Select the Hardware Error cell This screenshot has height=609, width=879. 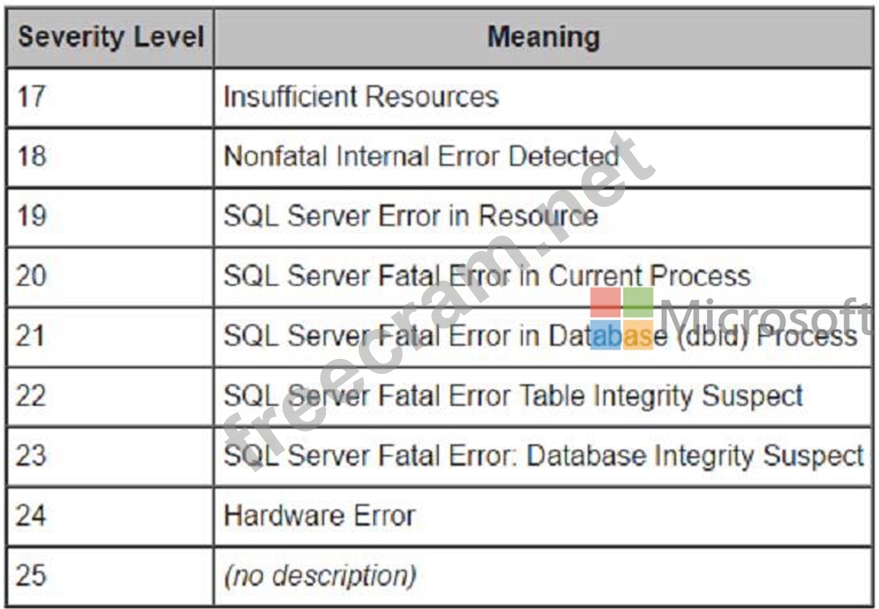coord(543,516)
